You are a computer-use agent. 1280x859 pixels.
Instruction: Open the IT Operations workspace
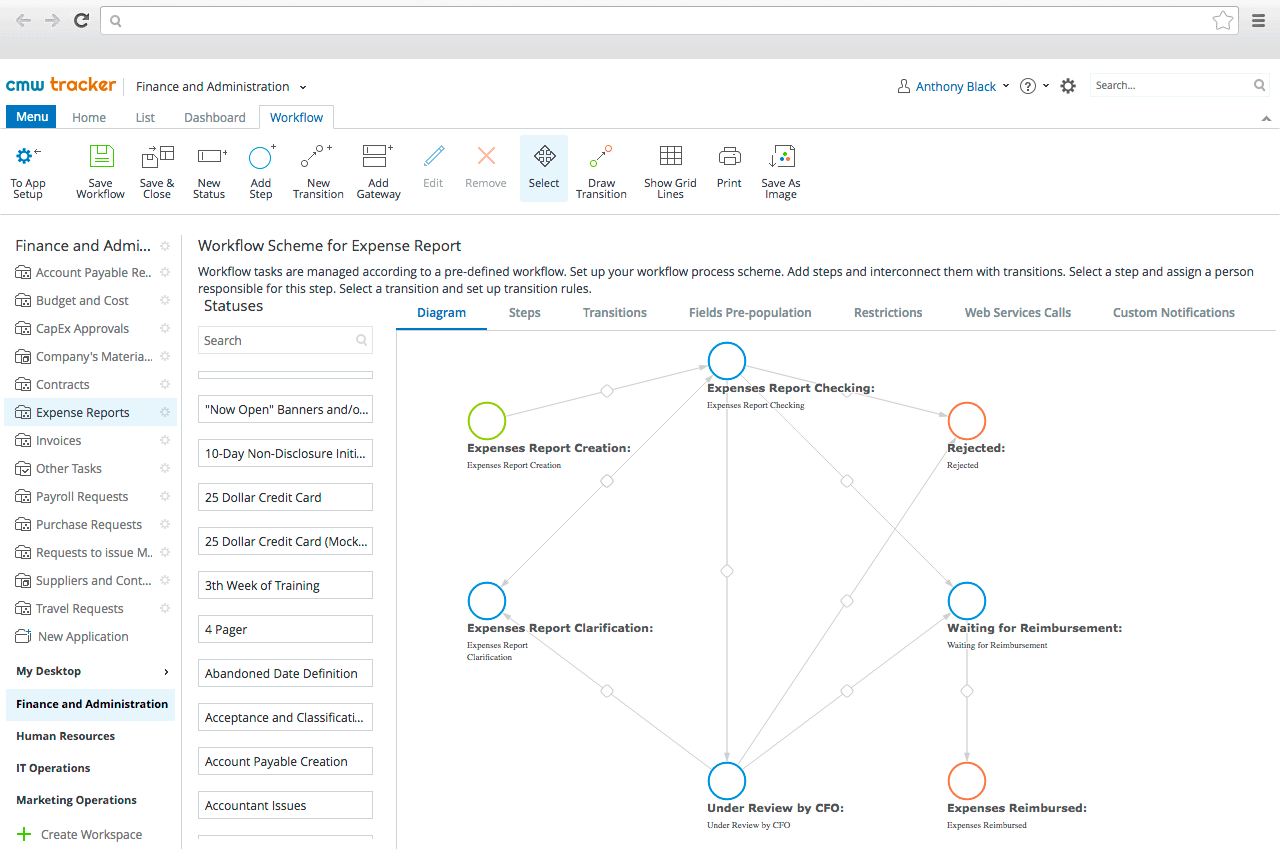[x=53, y=768]
